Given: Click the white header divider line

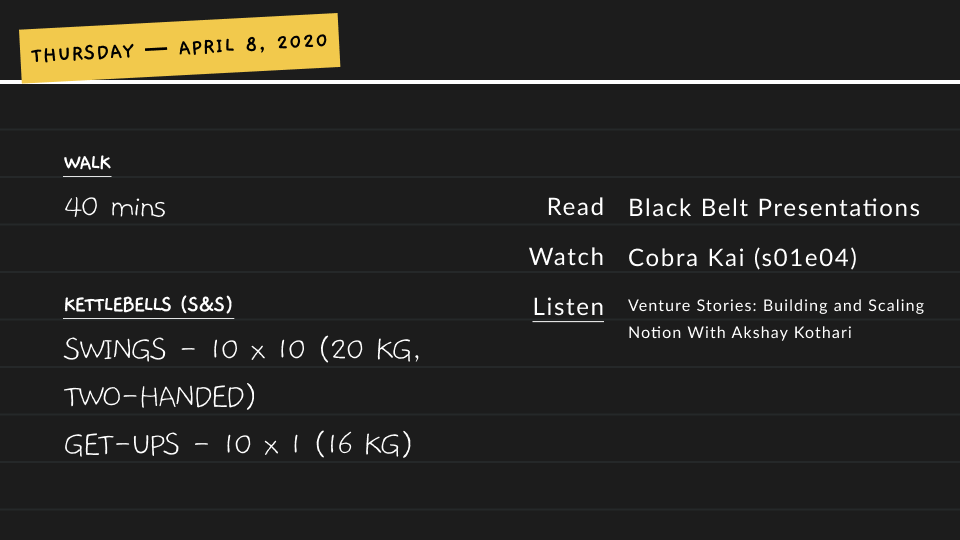Looking at the screenshot, I should coord(480,82).
